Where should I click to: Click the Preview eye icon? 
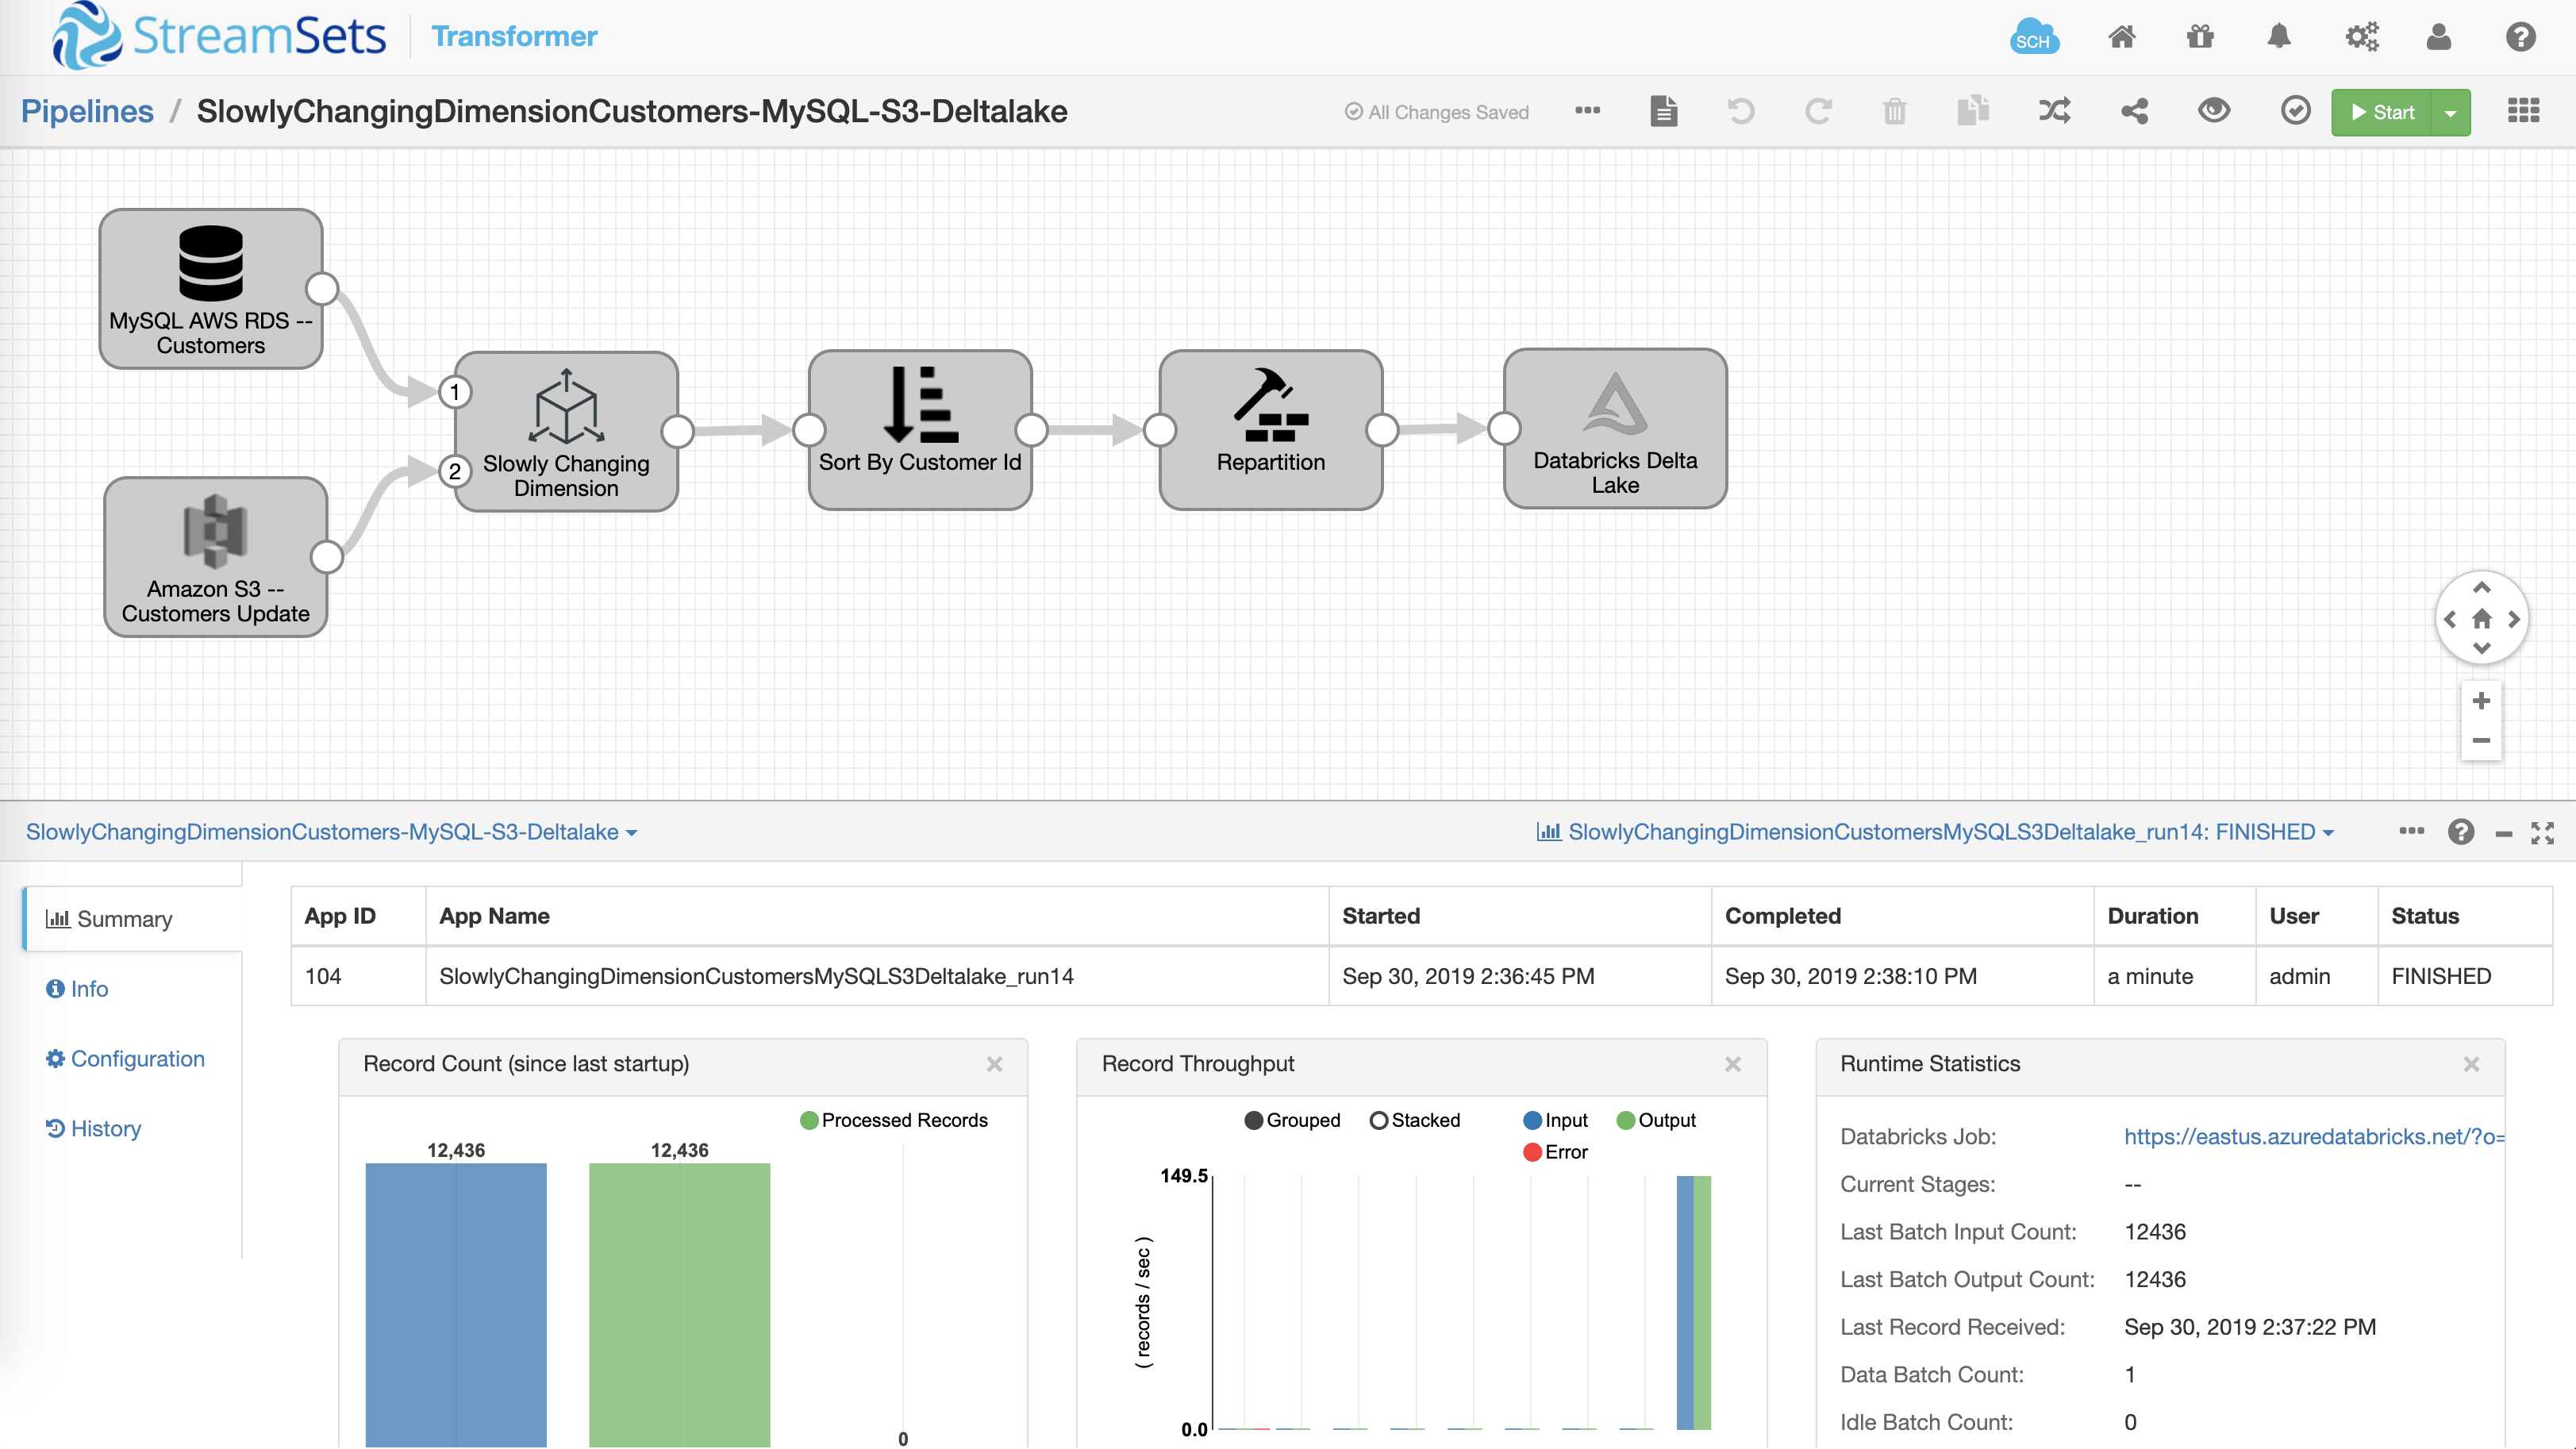[x=2214, y=111]
